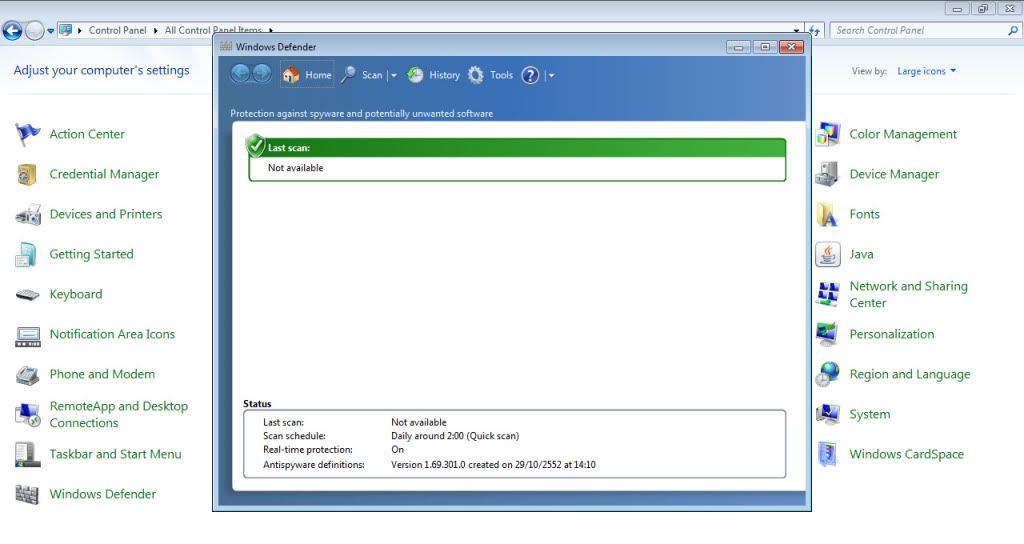The width and height of the screenshot is (1024, 544).
Task: Open Taskbar and Start Menu icon
Action: coord(27,455)
